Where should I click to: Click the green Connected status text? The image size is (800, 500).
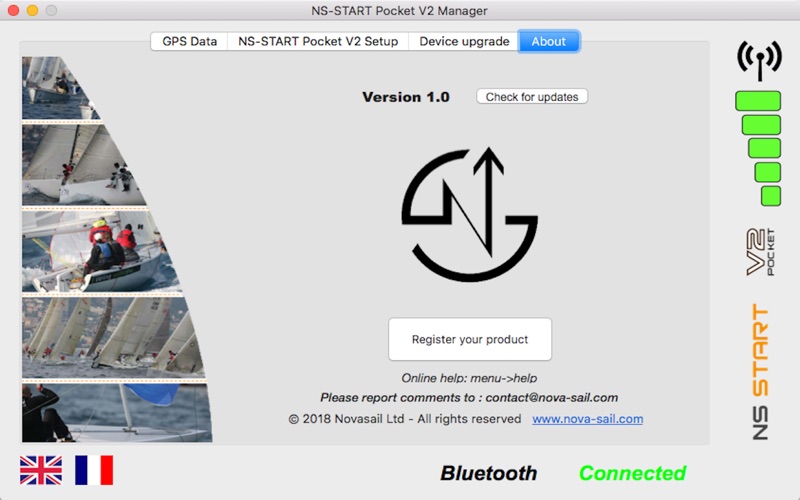pyautogui.click(x=633, y=473)
